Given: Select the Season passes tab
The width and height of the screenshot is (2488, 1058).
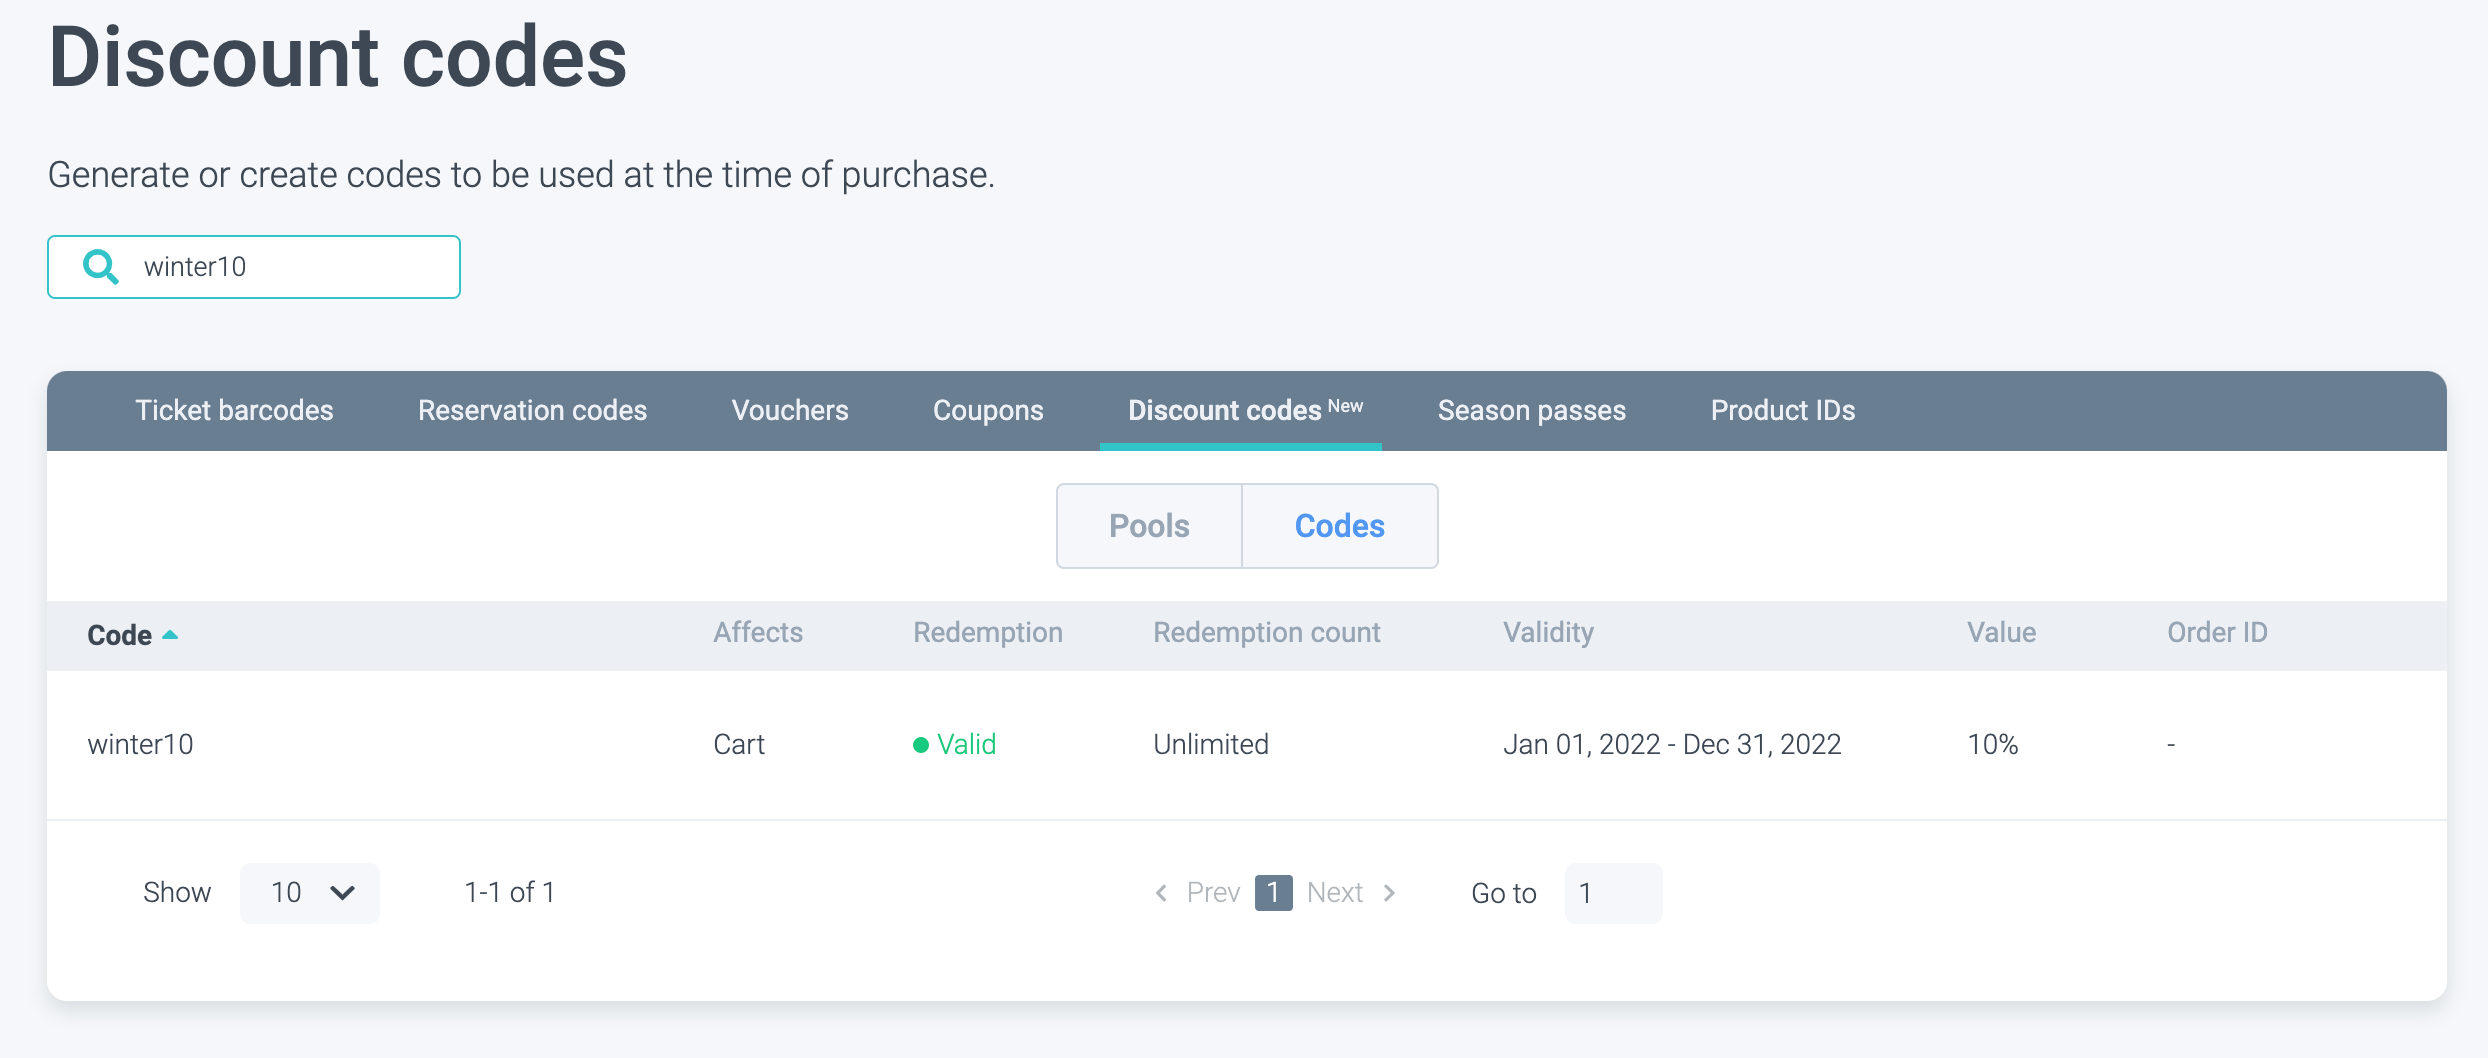Looking at the screenshot, I should [1531, 411].
